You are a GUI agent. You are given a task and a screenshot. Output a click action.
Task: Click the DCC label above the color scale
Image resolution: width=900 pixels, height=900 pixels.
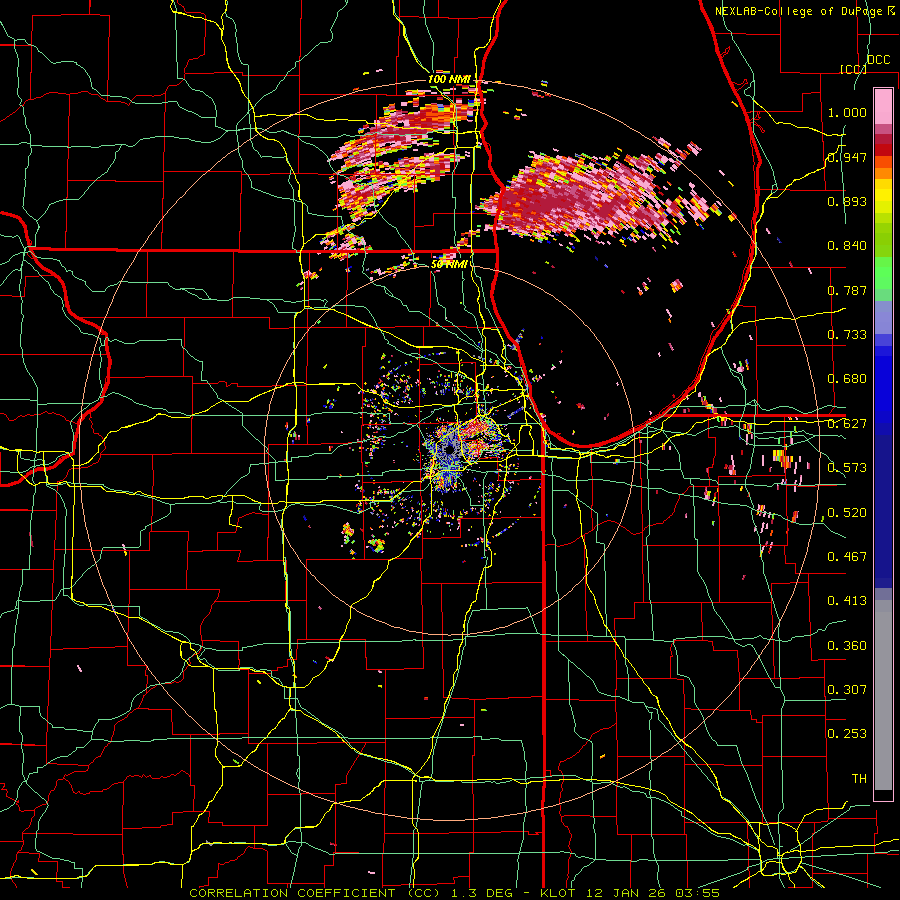click(878, 60)
